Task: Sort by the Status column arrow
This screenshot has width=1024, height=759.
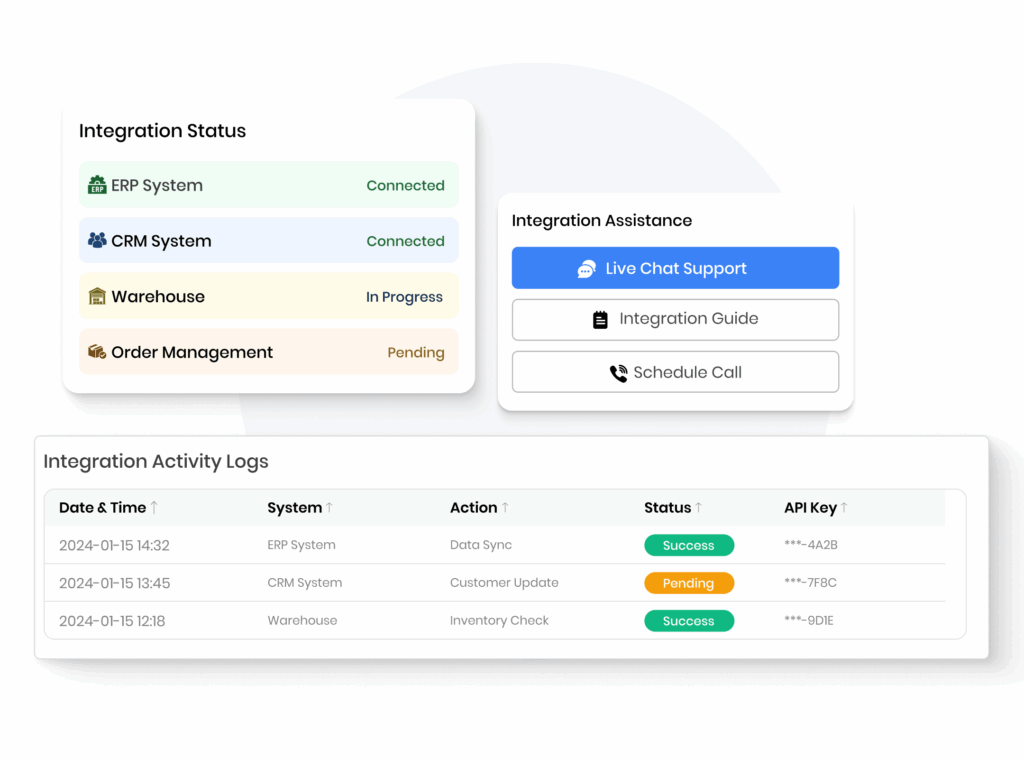Action: [x=698, y=508]
